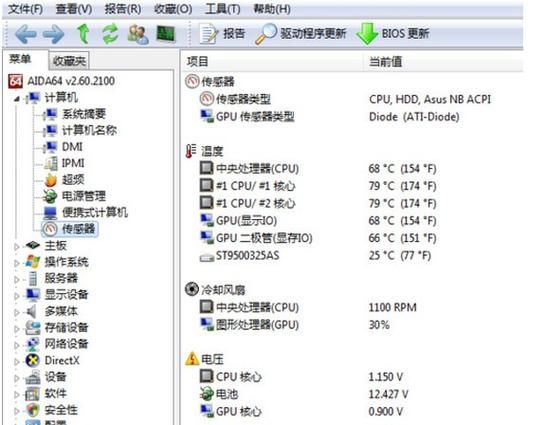This screenshot has width=546, height=425.
Task: Click the 主板 motherboard icon
Action: coord(33,245)
